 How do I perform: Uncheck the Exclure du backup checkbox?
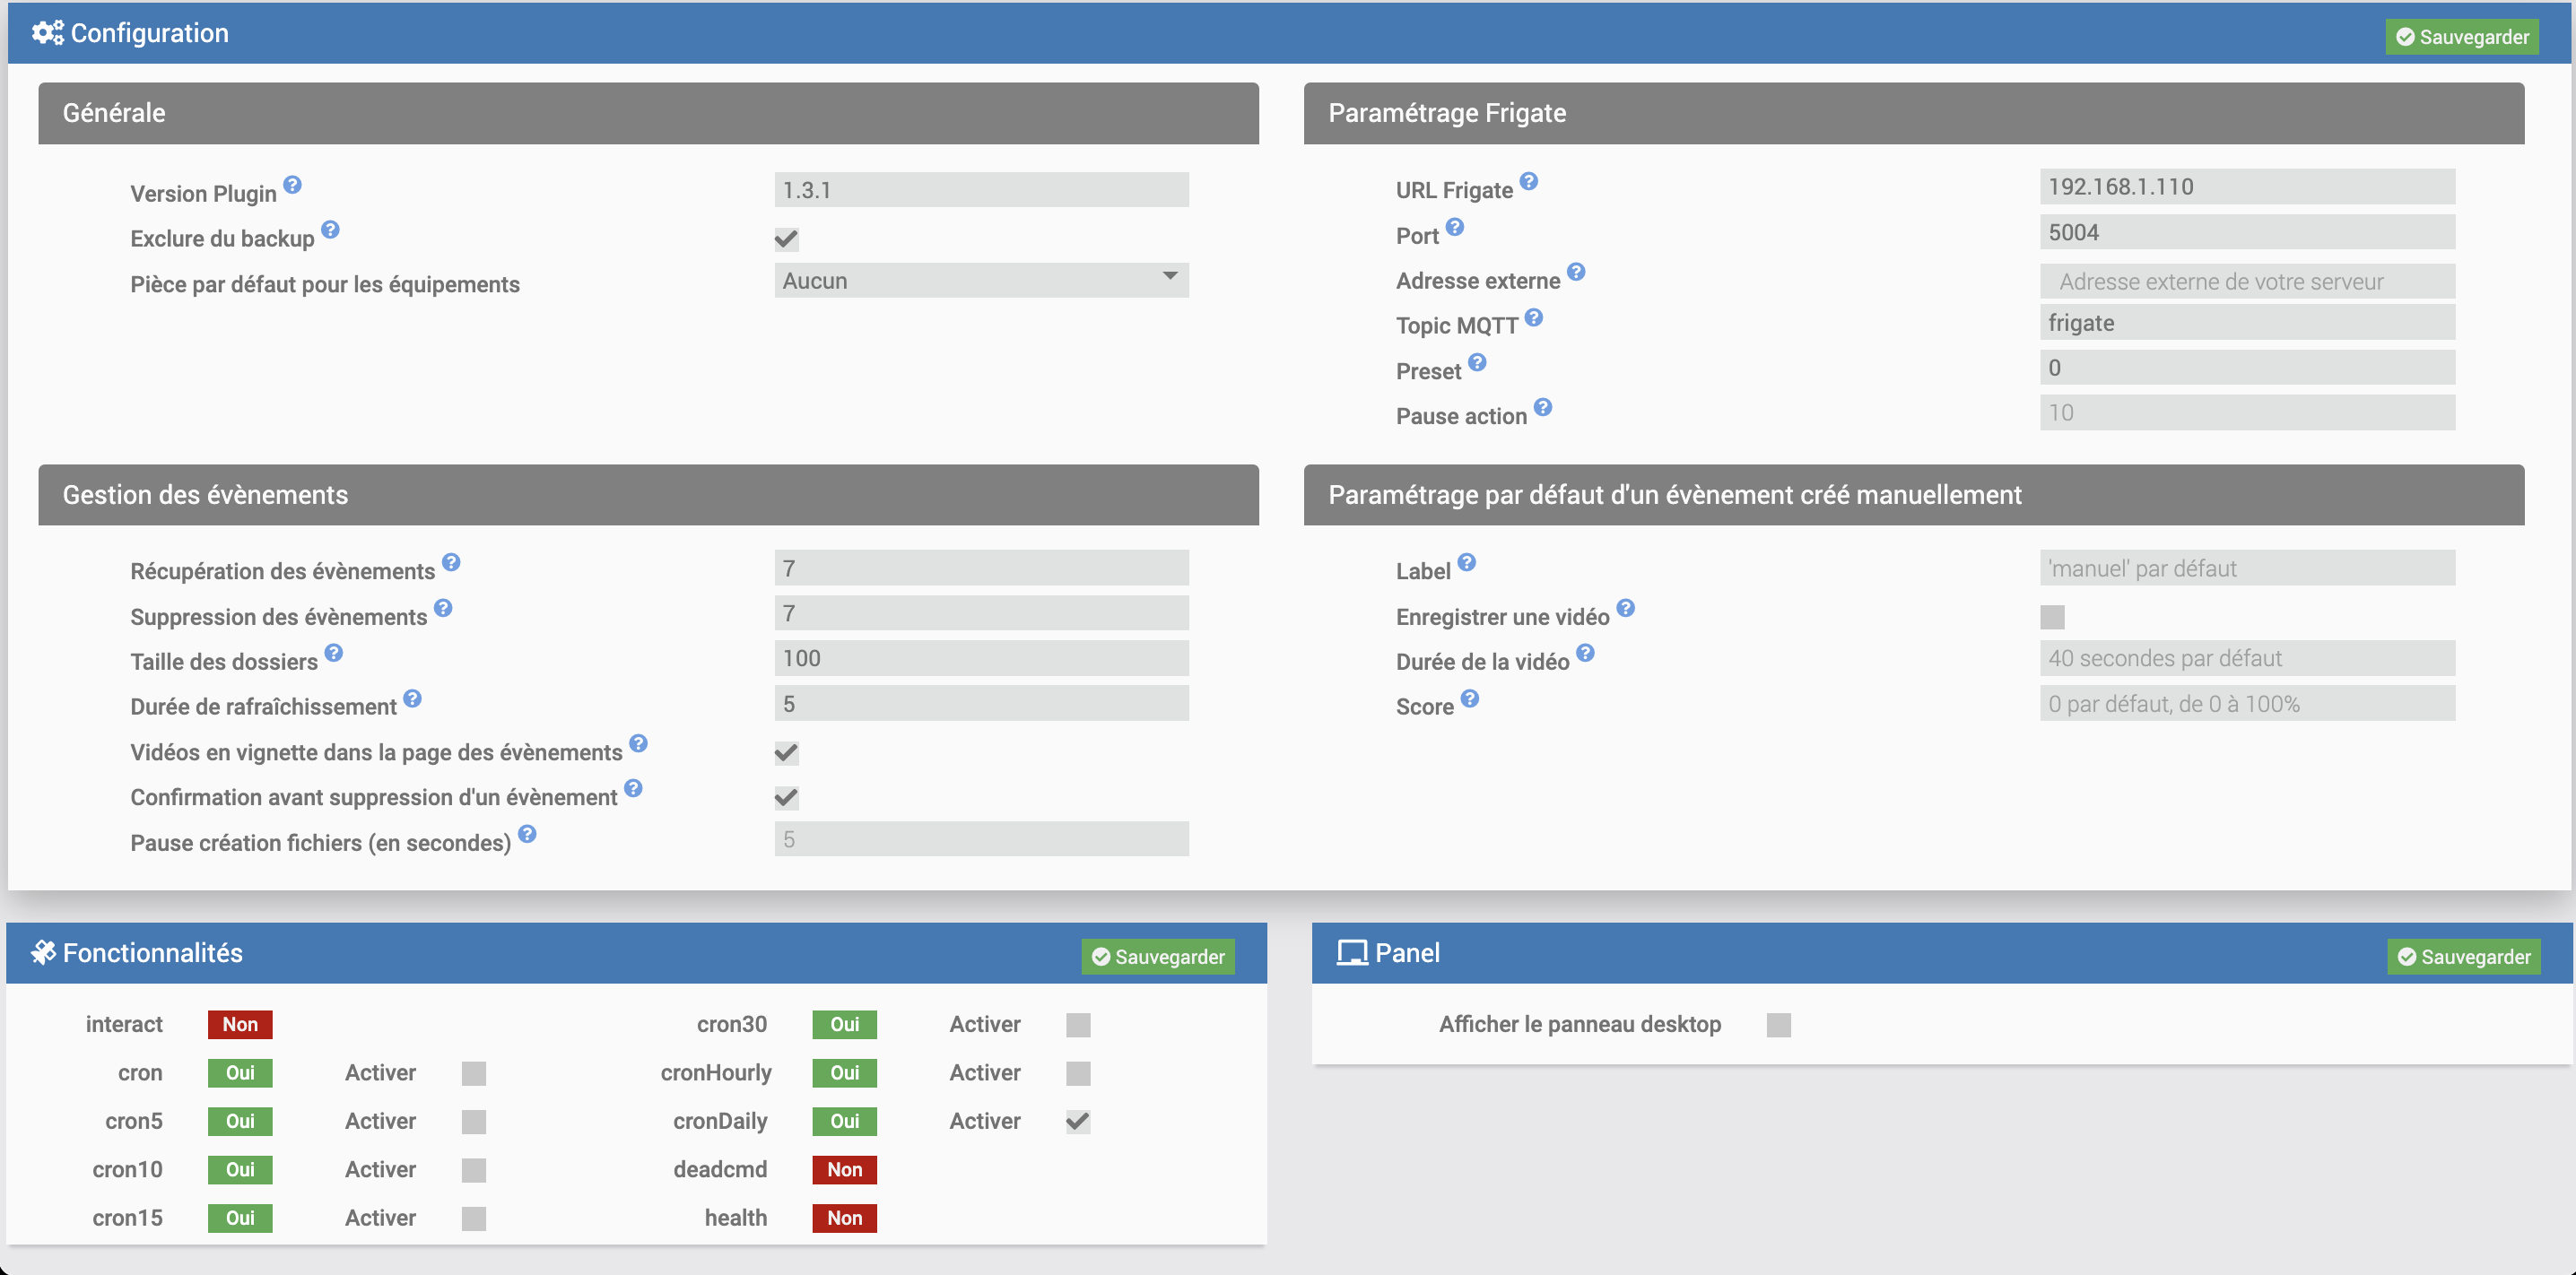point(786,239)
